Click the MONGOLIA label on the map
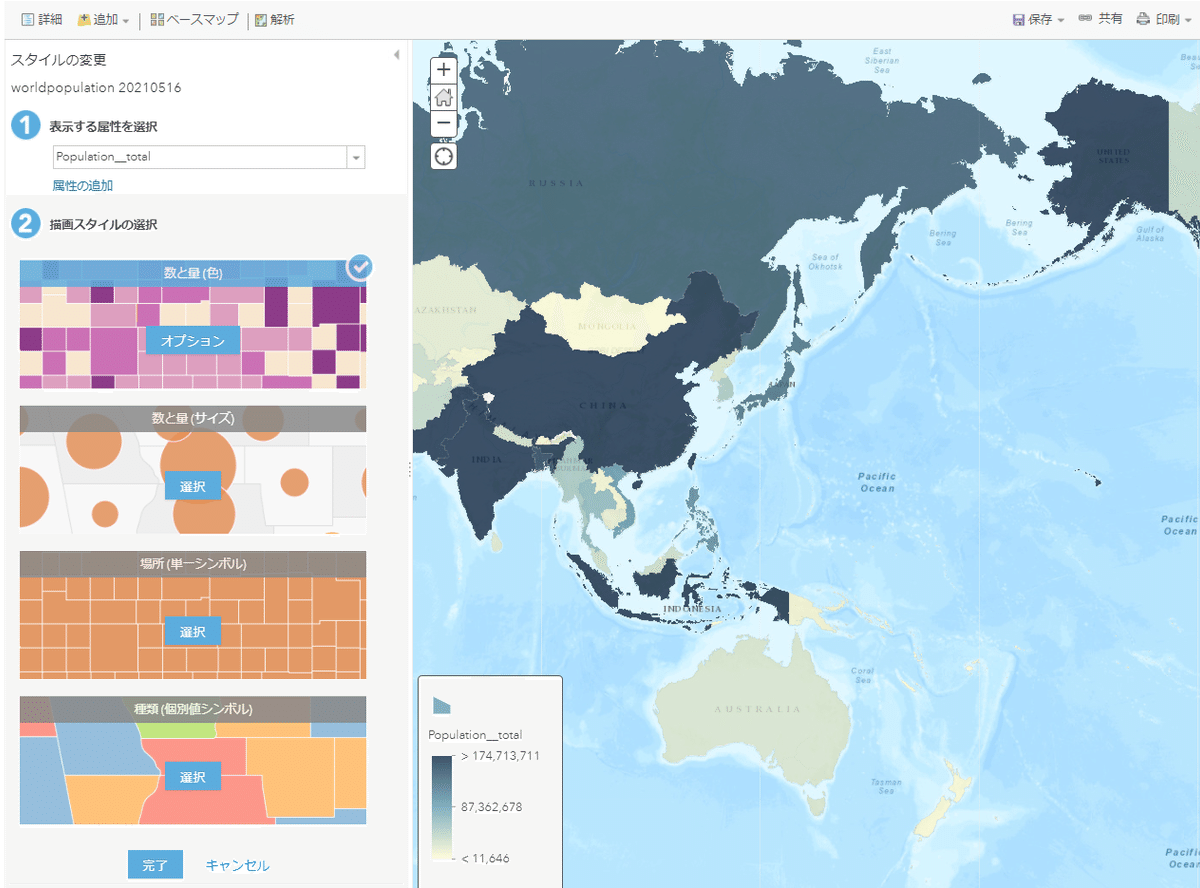The height and width of the screenshot is (888, 1200). (606, 327)
